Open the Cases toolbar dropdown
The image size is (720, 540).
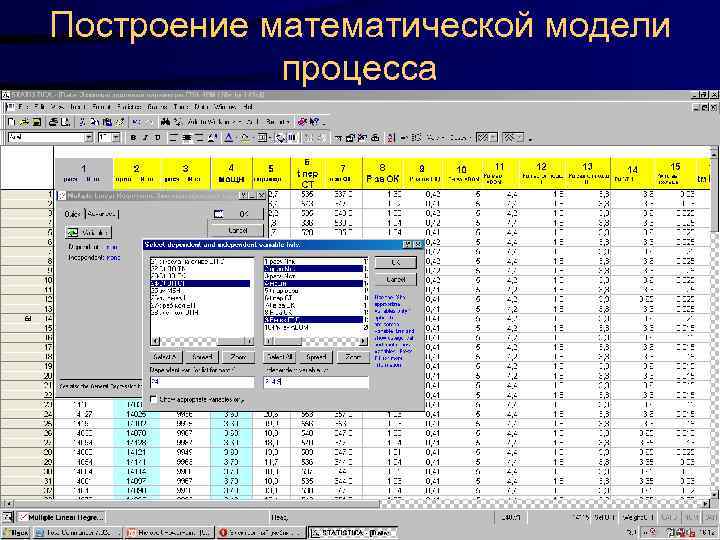coord(459,137)
